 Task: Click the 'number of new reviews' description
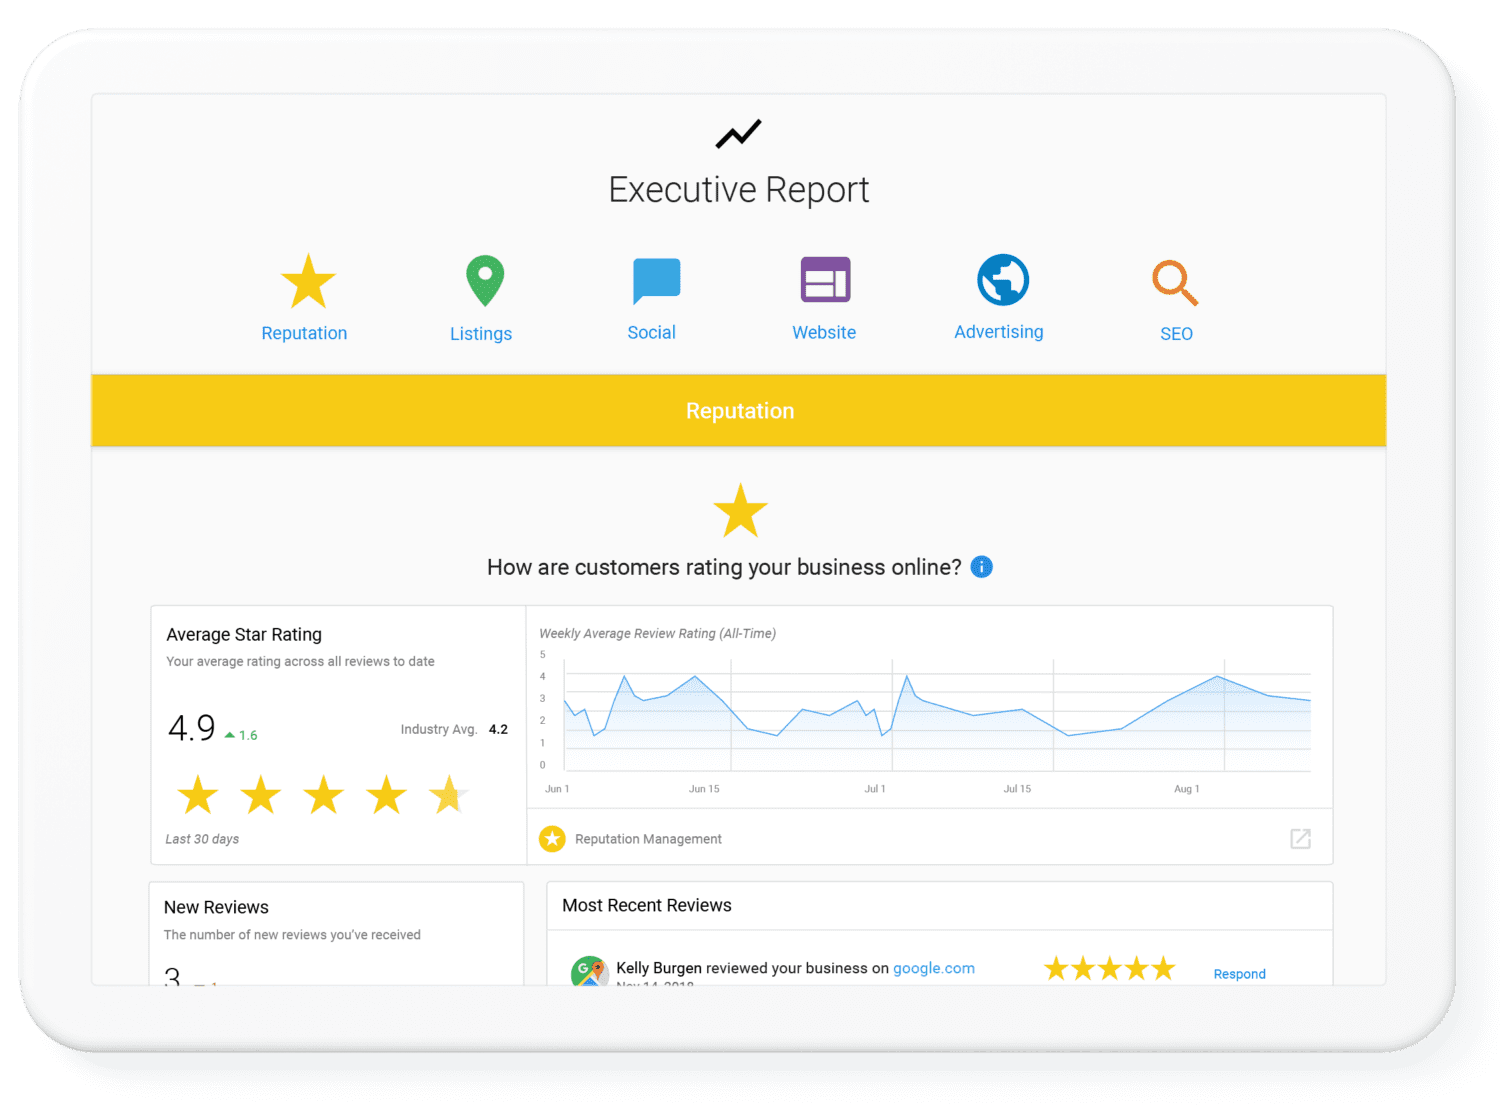[x=292, y=935]
